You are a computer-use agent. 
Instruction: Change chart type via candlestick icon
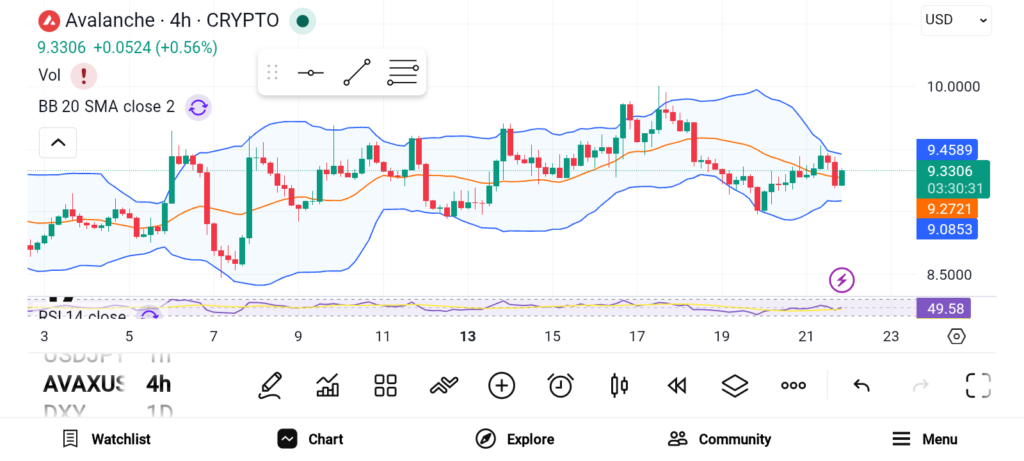[618, 385]
